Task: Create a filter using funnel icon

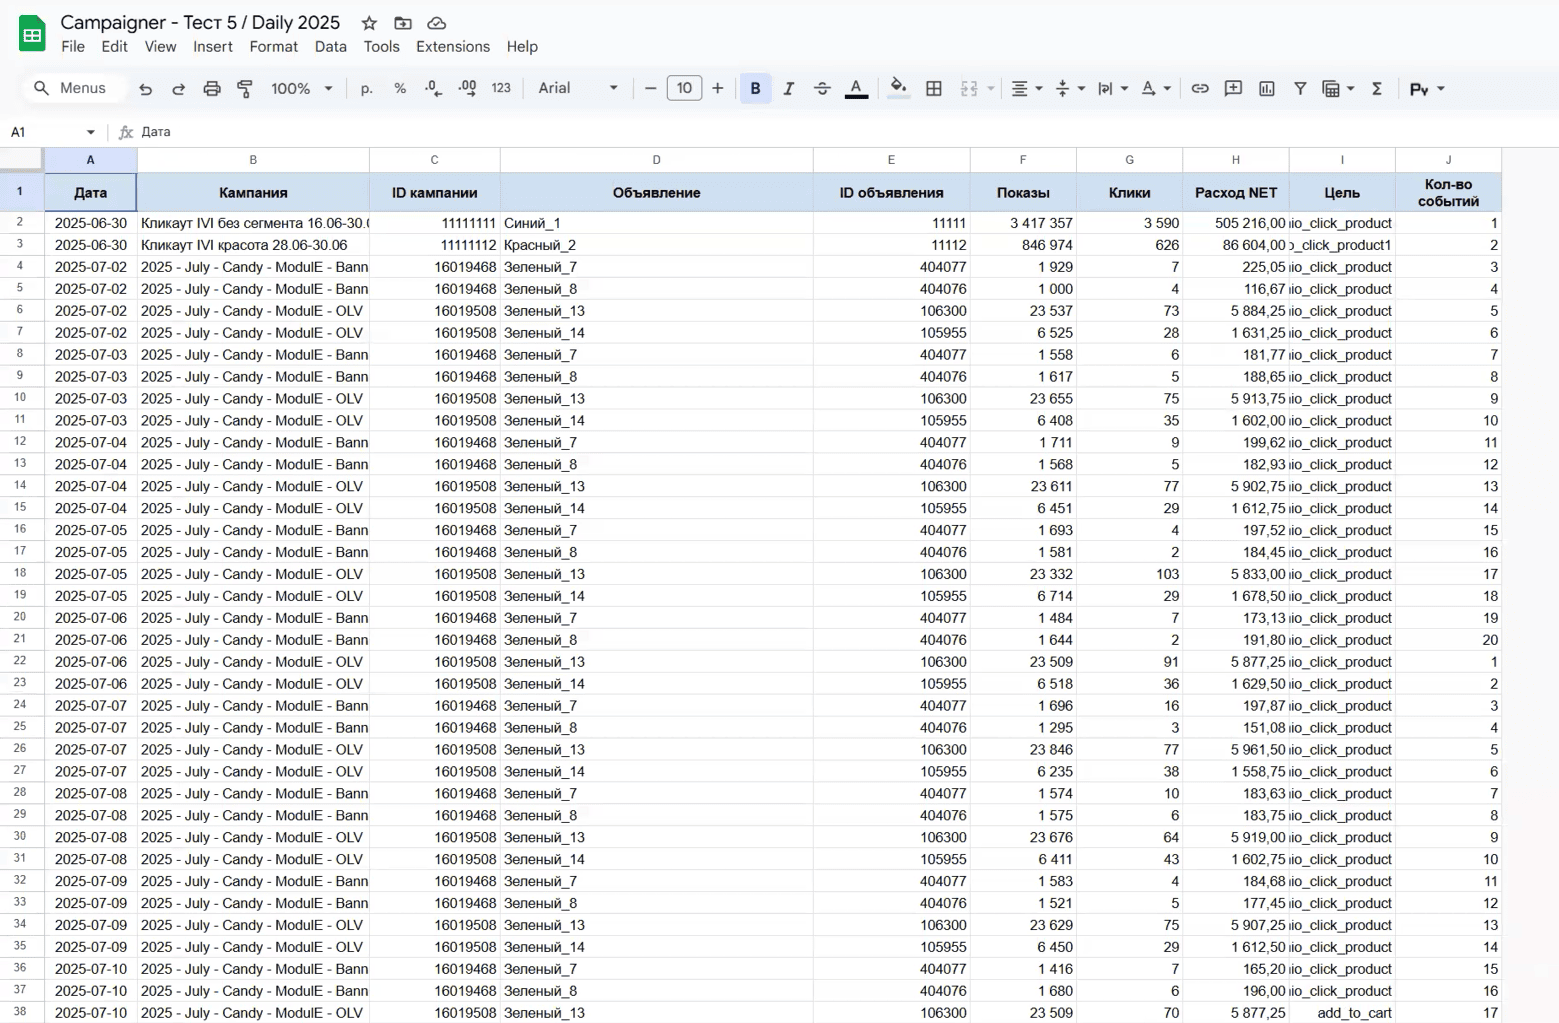Action: click(1300, 89)
